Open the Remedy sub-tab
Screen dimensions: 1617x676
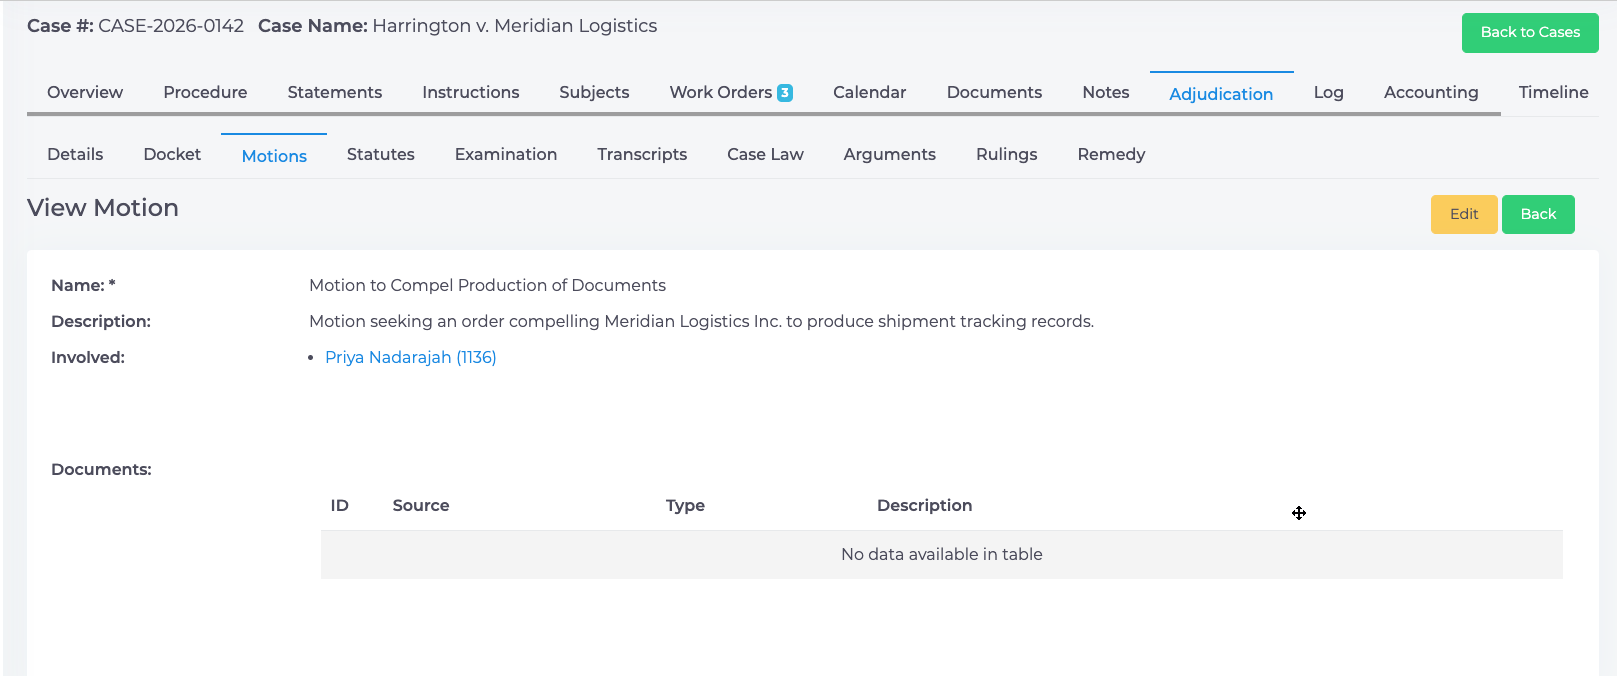tap(1111, 154)
